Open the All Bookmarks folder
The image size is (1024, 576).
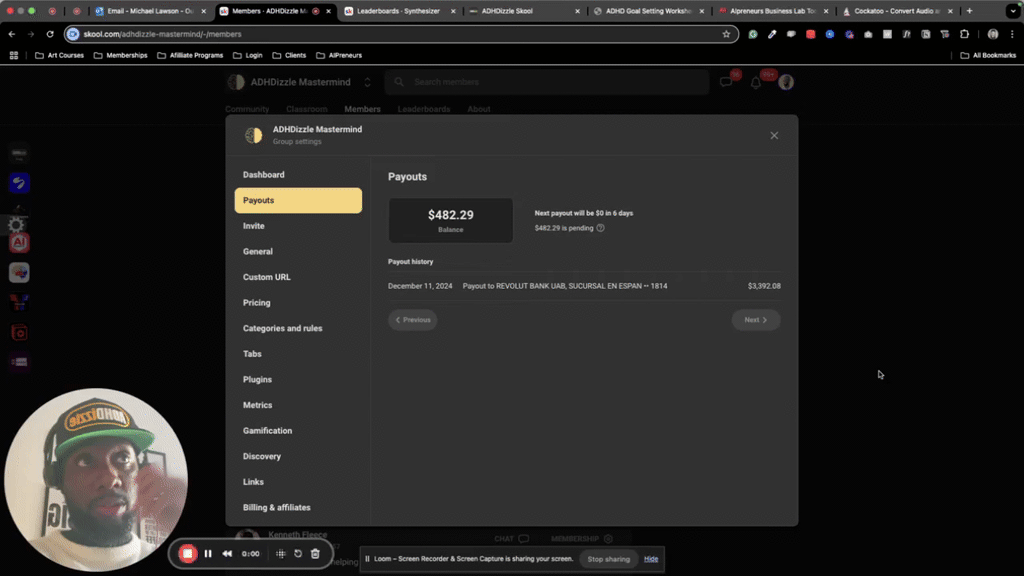click(988, 56)
